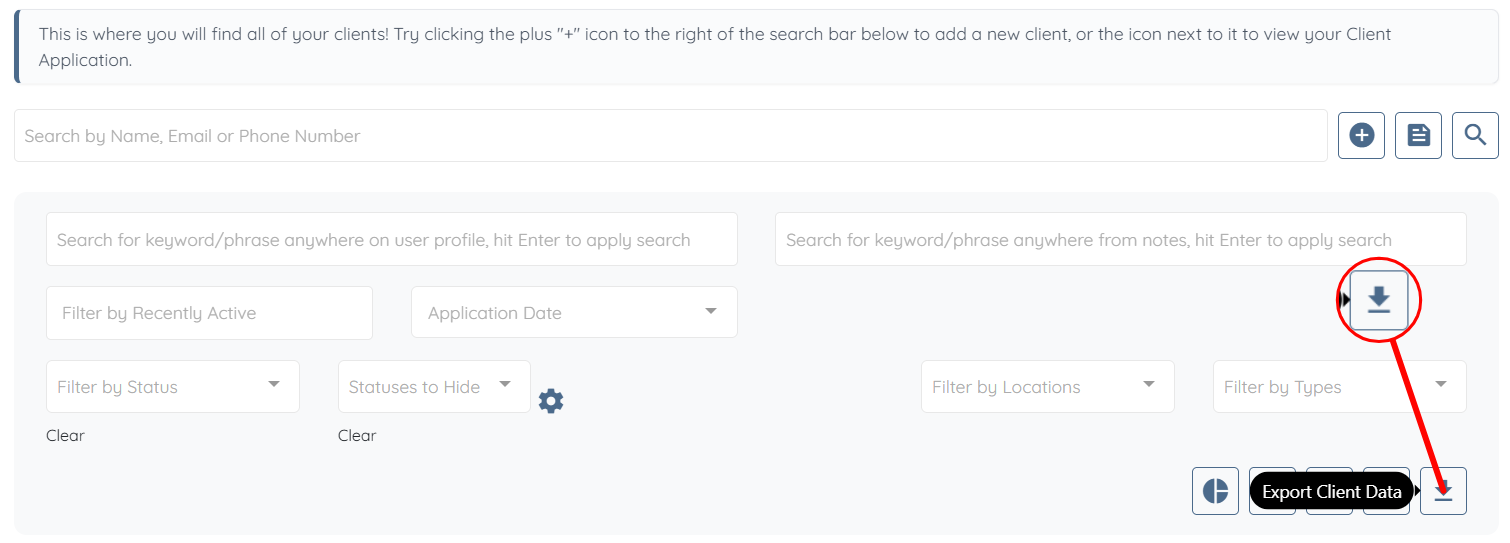Focus the Name, Email or Phone search field
This screenshot has width=1510, height=543.
click(x=670, y=136)
